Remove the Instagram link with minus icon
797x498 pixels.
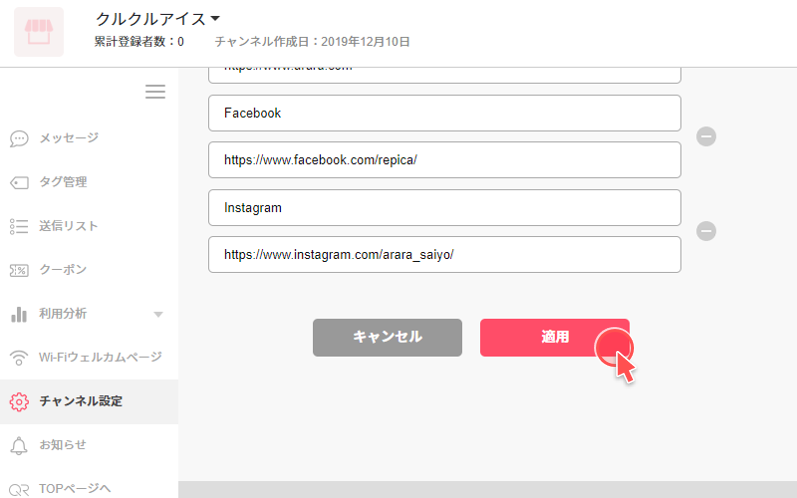(706, 231)
